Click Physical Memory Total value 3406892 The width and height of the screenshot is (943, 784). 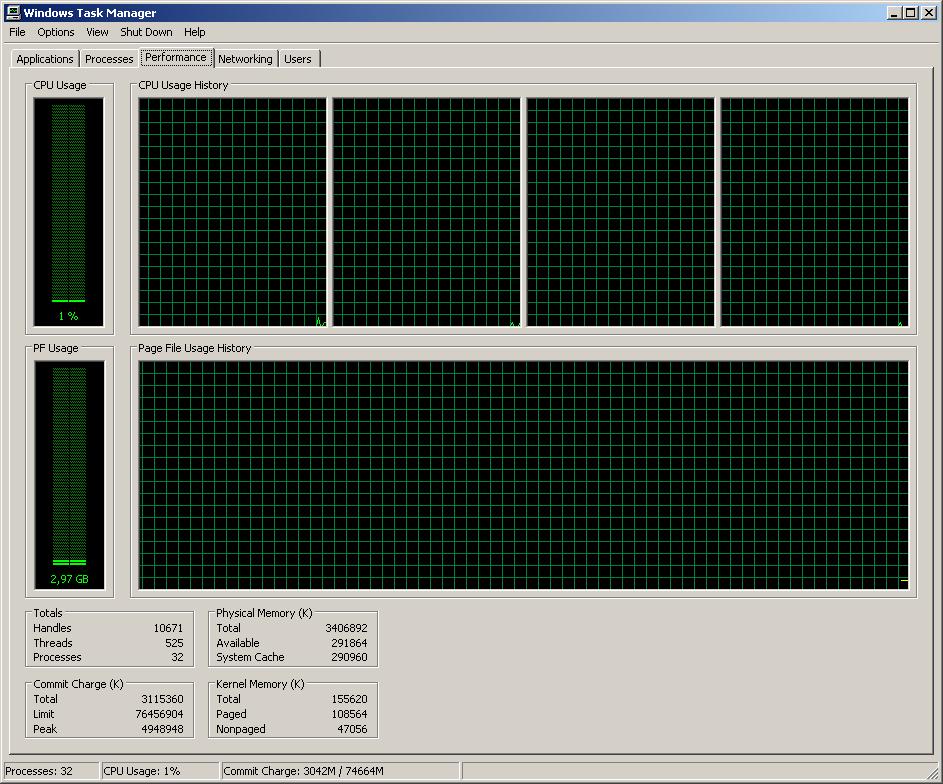(x=346, y=628)
